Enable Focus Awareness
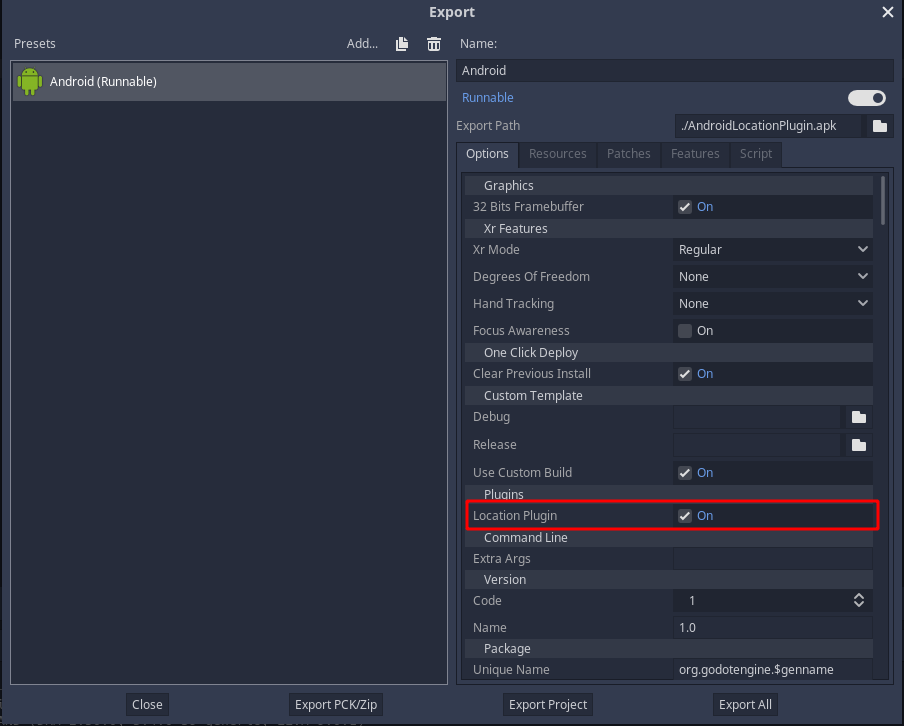Image resolution: width=904 pixels, height=726 pixels. tap(685, 330)
